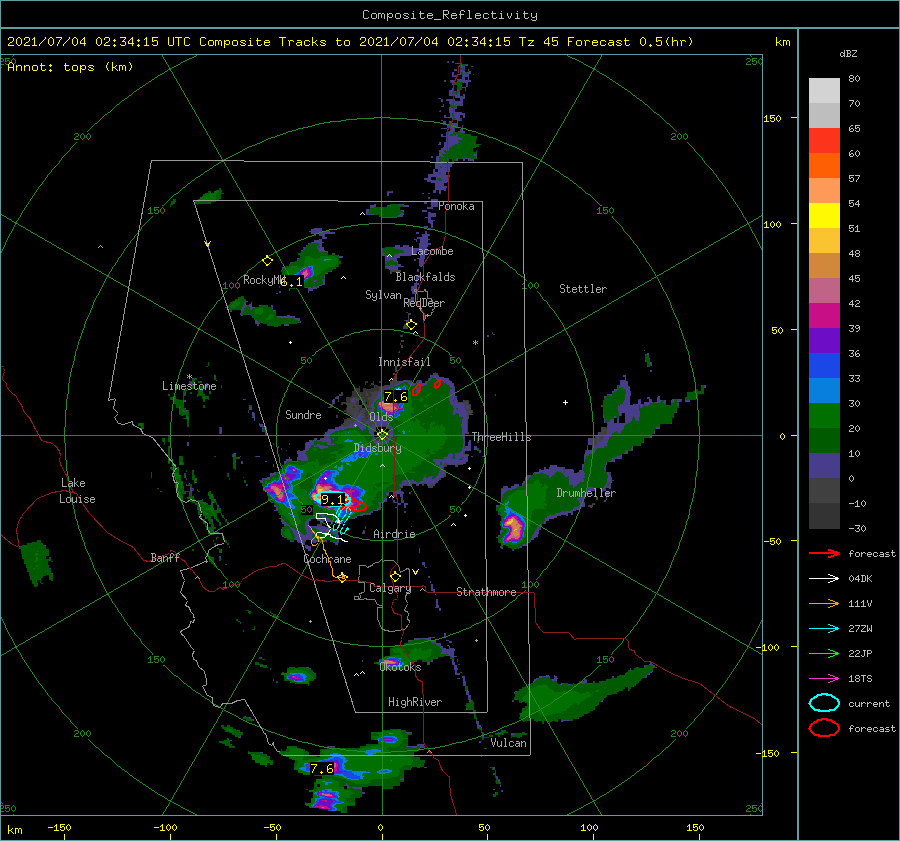The height and width of the screenshot is (841, 900).
Task: Click the Ponoka city label
Action: pyautogui.click(x=456, y=206)
